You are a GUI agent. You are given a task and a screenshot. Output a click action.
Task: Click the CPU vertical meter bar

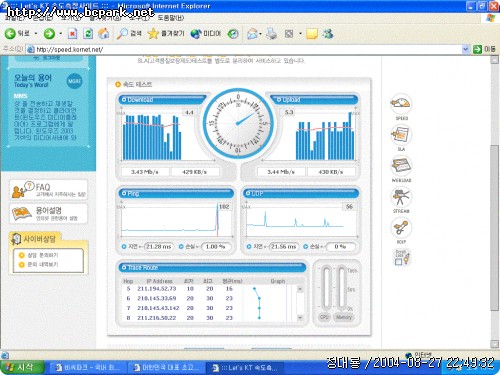coord(327,287)
